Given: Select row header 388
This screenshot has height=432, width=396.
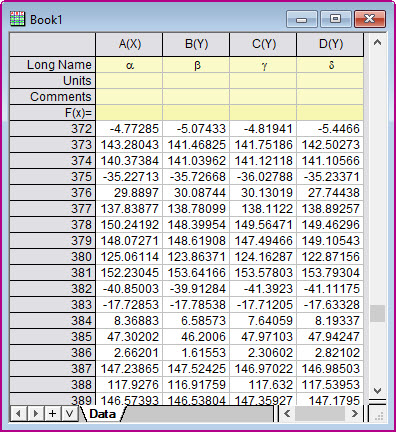Looking at the screenshot, I should 53,385.
